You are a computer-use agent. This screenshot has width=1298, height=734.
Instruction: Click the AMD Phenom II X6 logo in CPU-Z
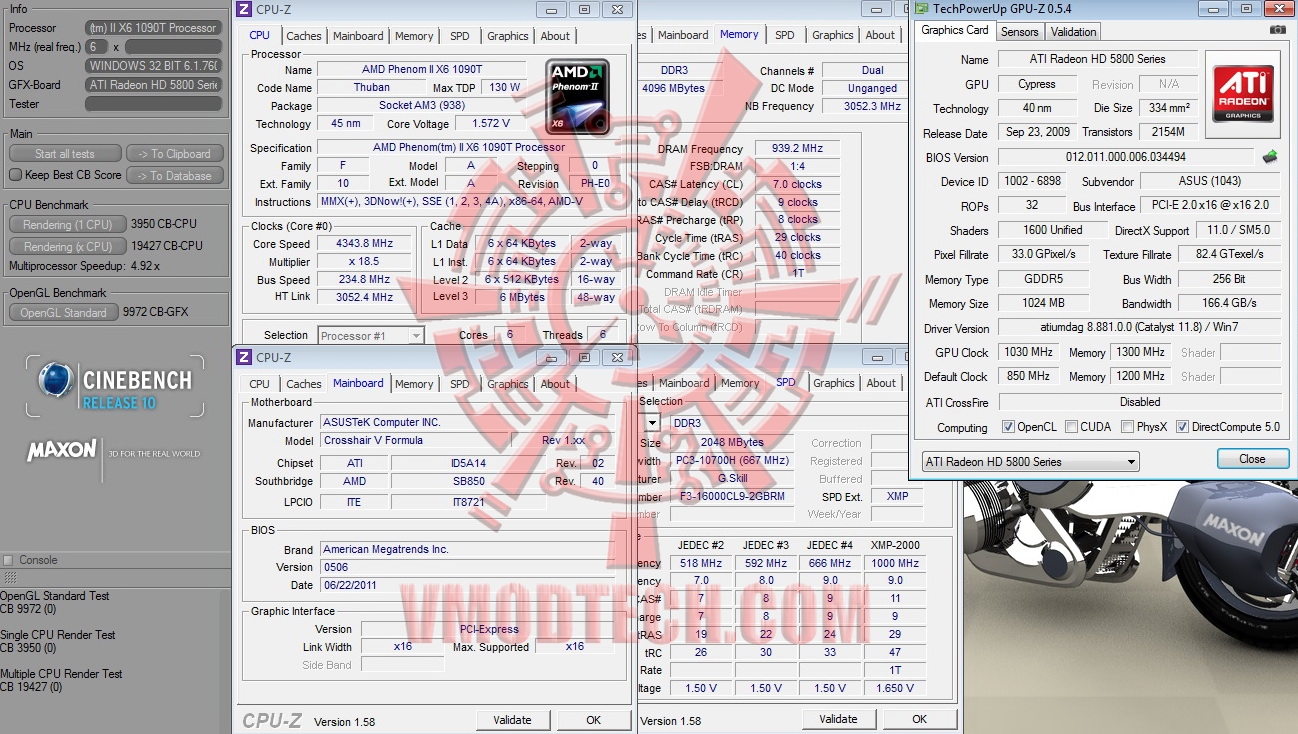point(578,97)
